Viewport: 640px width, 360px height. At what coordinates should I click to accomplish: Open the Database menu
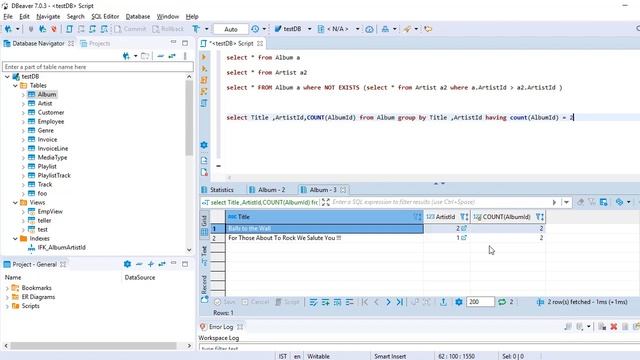(x=138, y=16)
